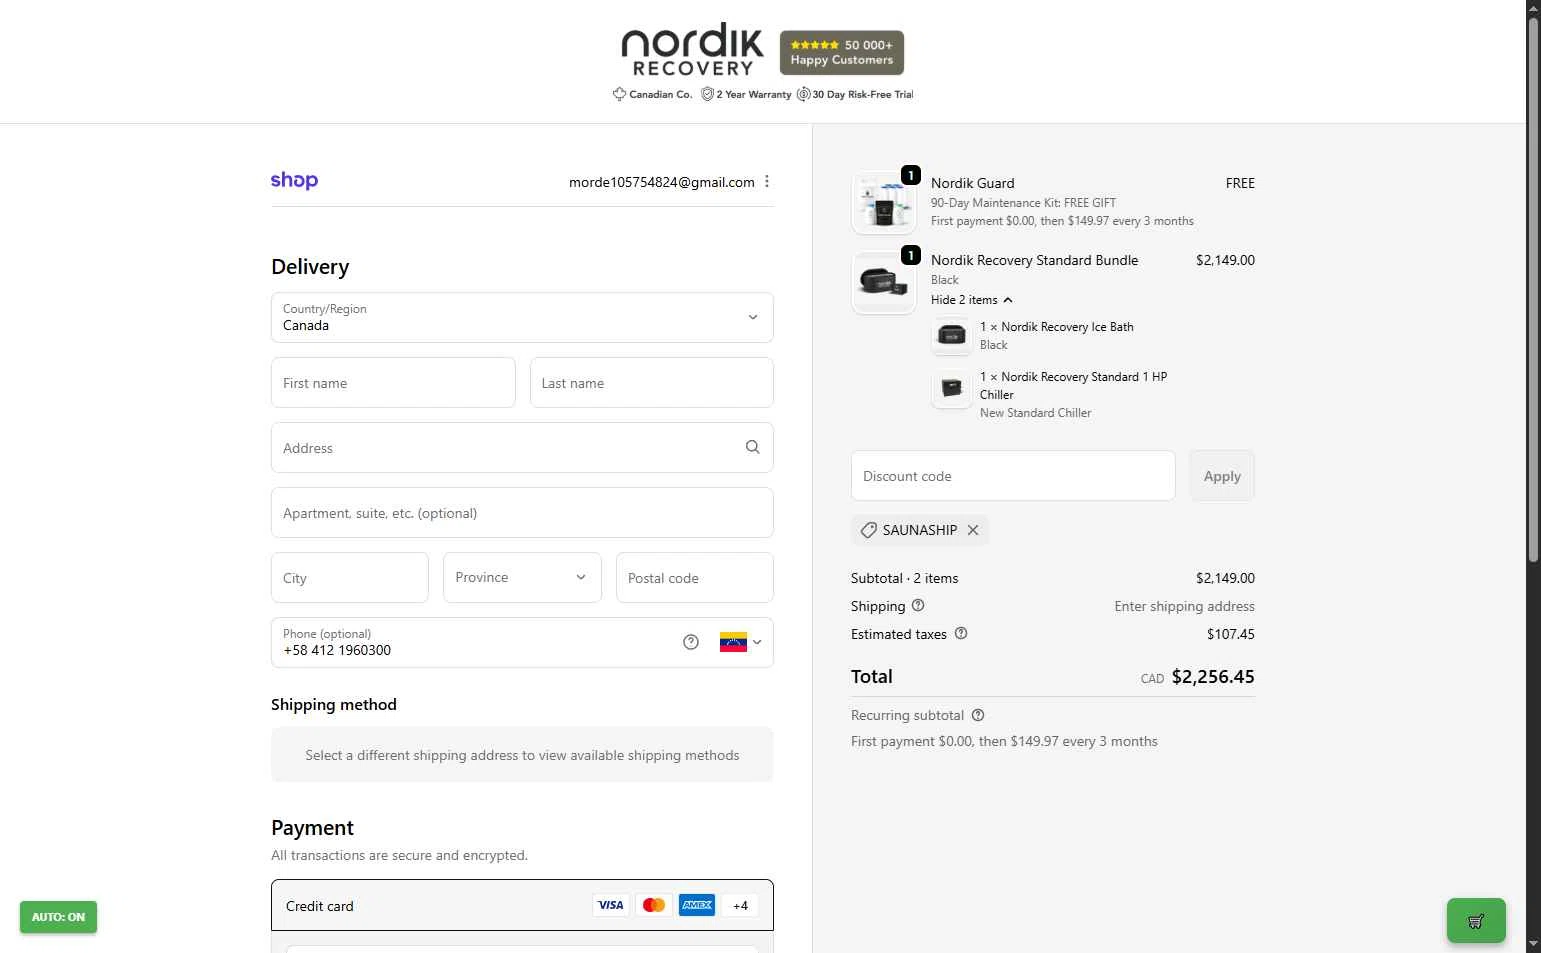Click the Nordik Recovery Ice Bath thumbnail
Screen dimensions: 1541x953
click(951, 335)
